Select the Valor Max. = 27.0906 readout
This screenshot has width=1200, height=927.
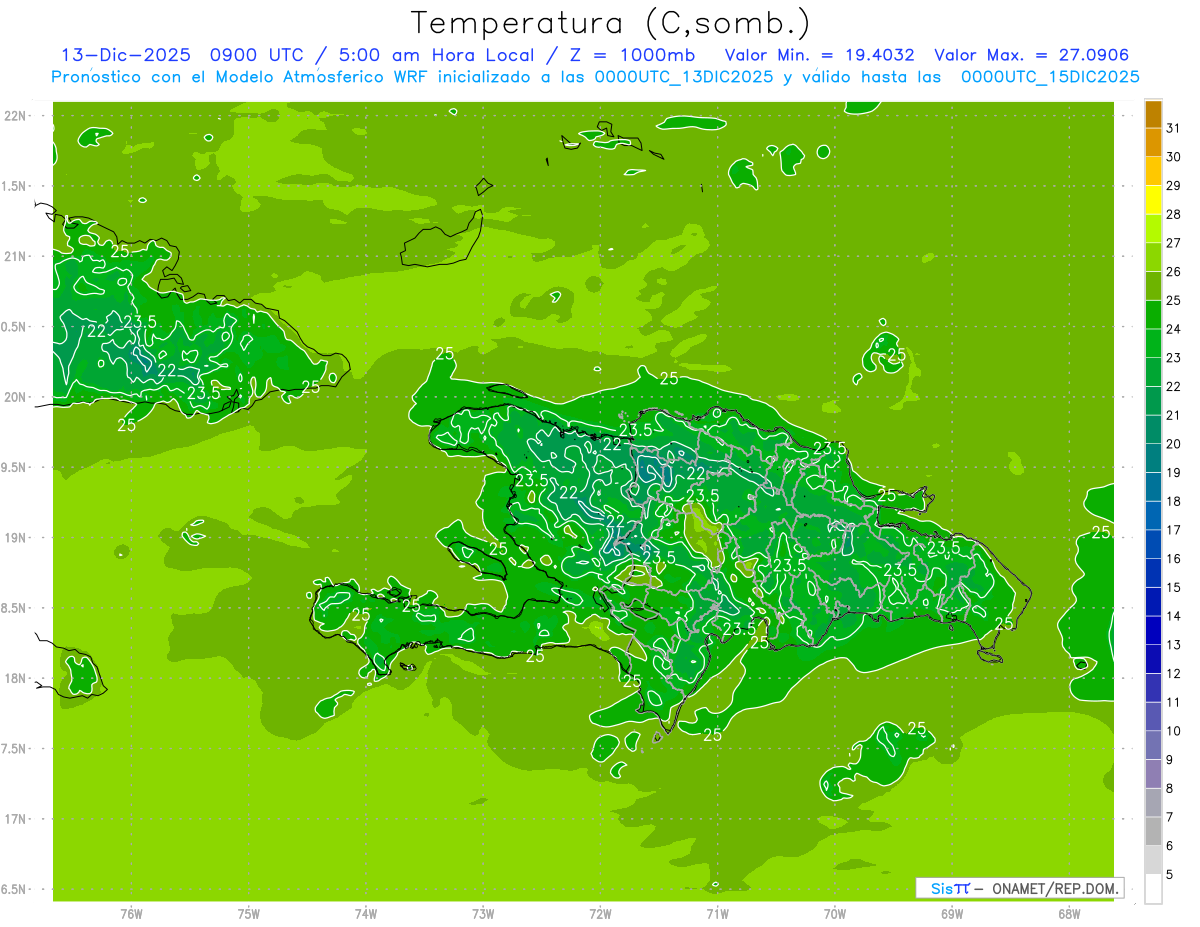1031,55
